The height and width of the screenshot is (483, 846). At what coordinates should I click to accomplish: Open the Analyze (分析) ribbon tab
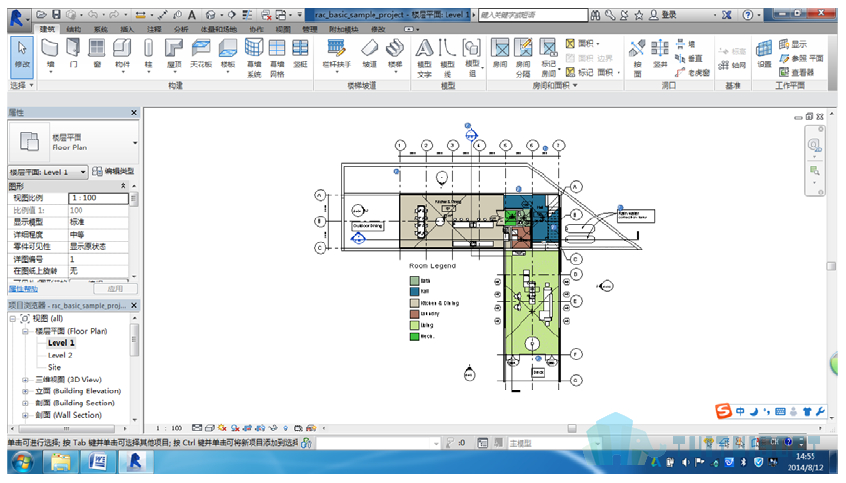pos(181,29)
